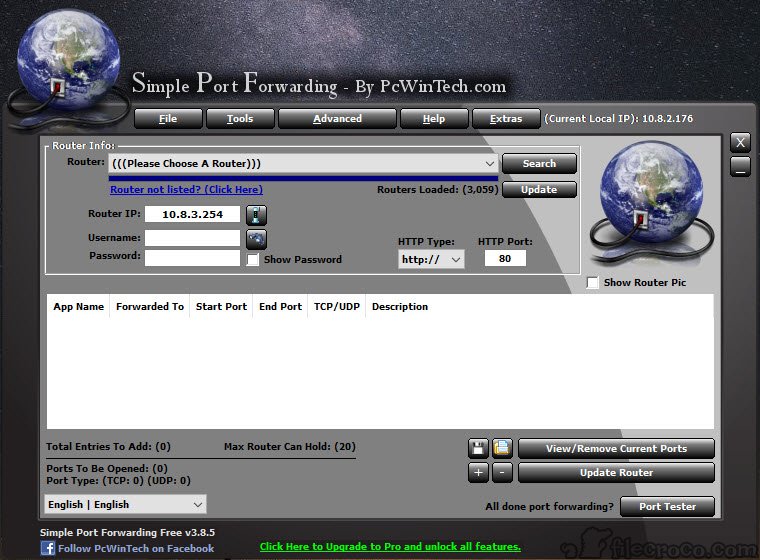The image size is (760, 560).
Task: Open the Advanced menu
Action: coord(337,119)
